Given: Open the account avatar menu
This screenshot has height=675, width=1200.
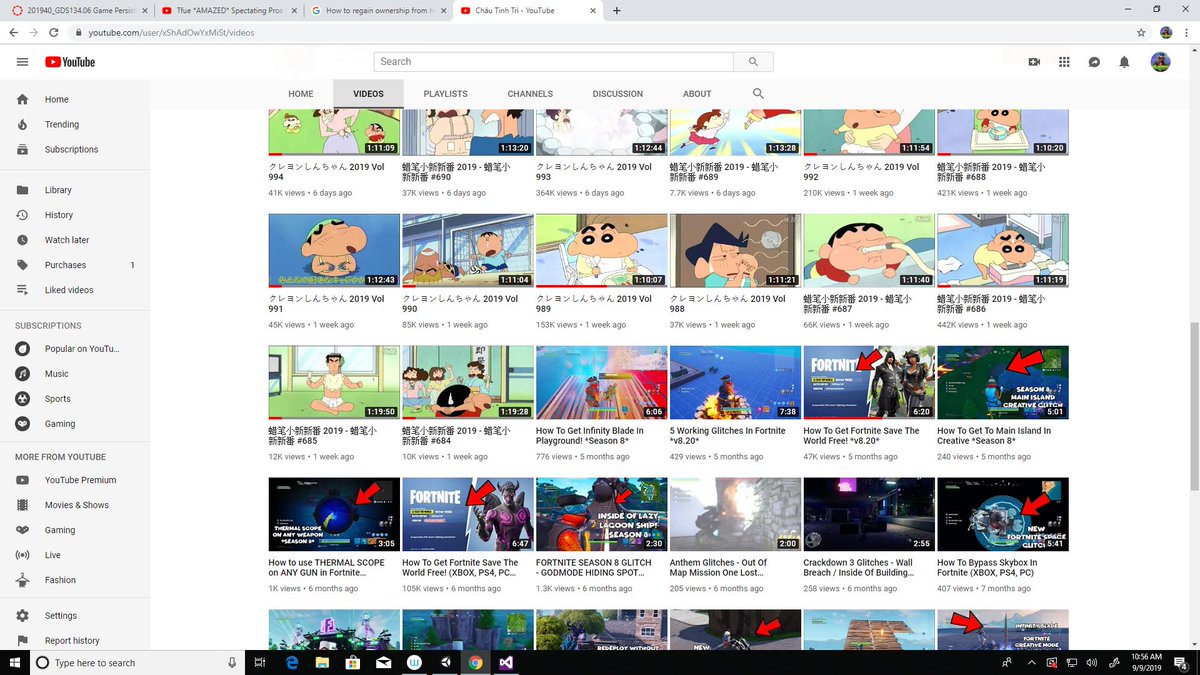Looking at the screenshot, I should click(1160, 62).
